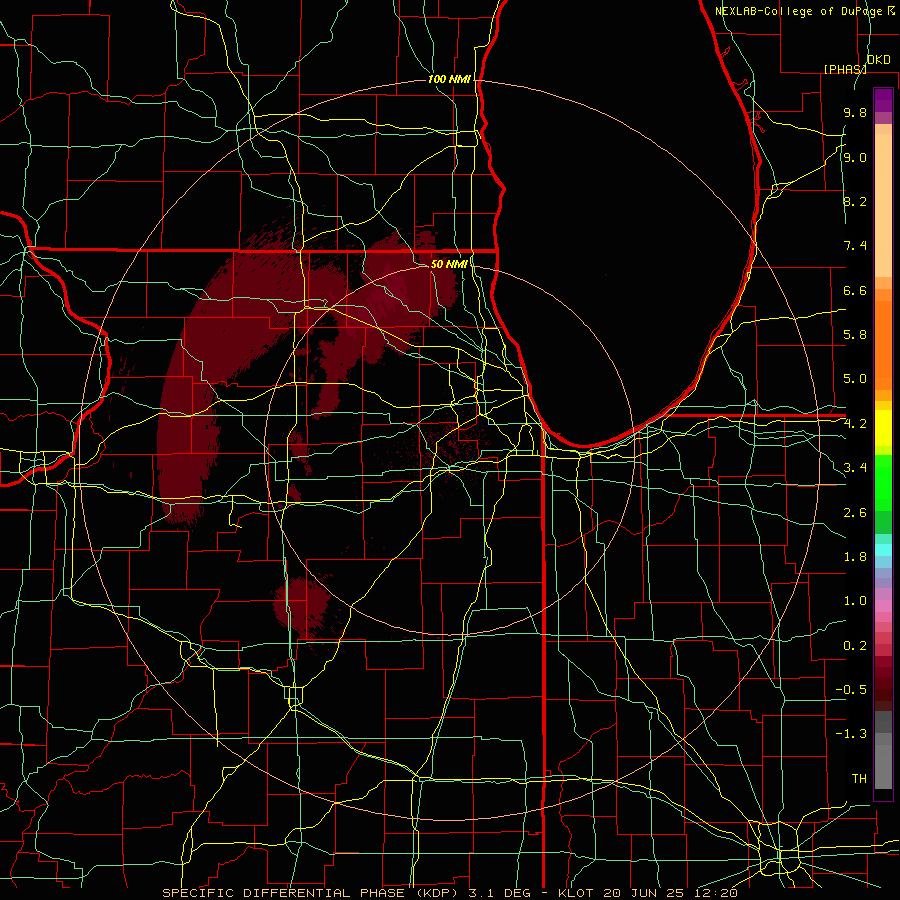Pick the yellow band of the color scale
The image size is (900, 900).
point(883,428)
